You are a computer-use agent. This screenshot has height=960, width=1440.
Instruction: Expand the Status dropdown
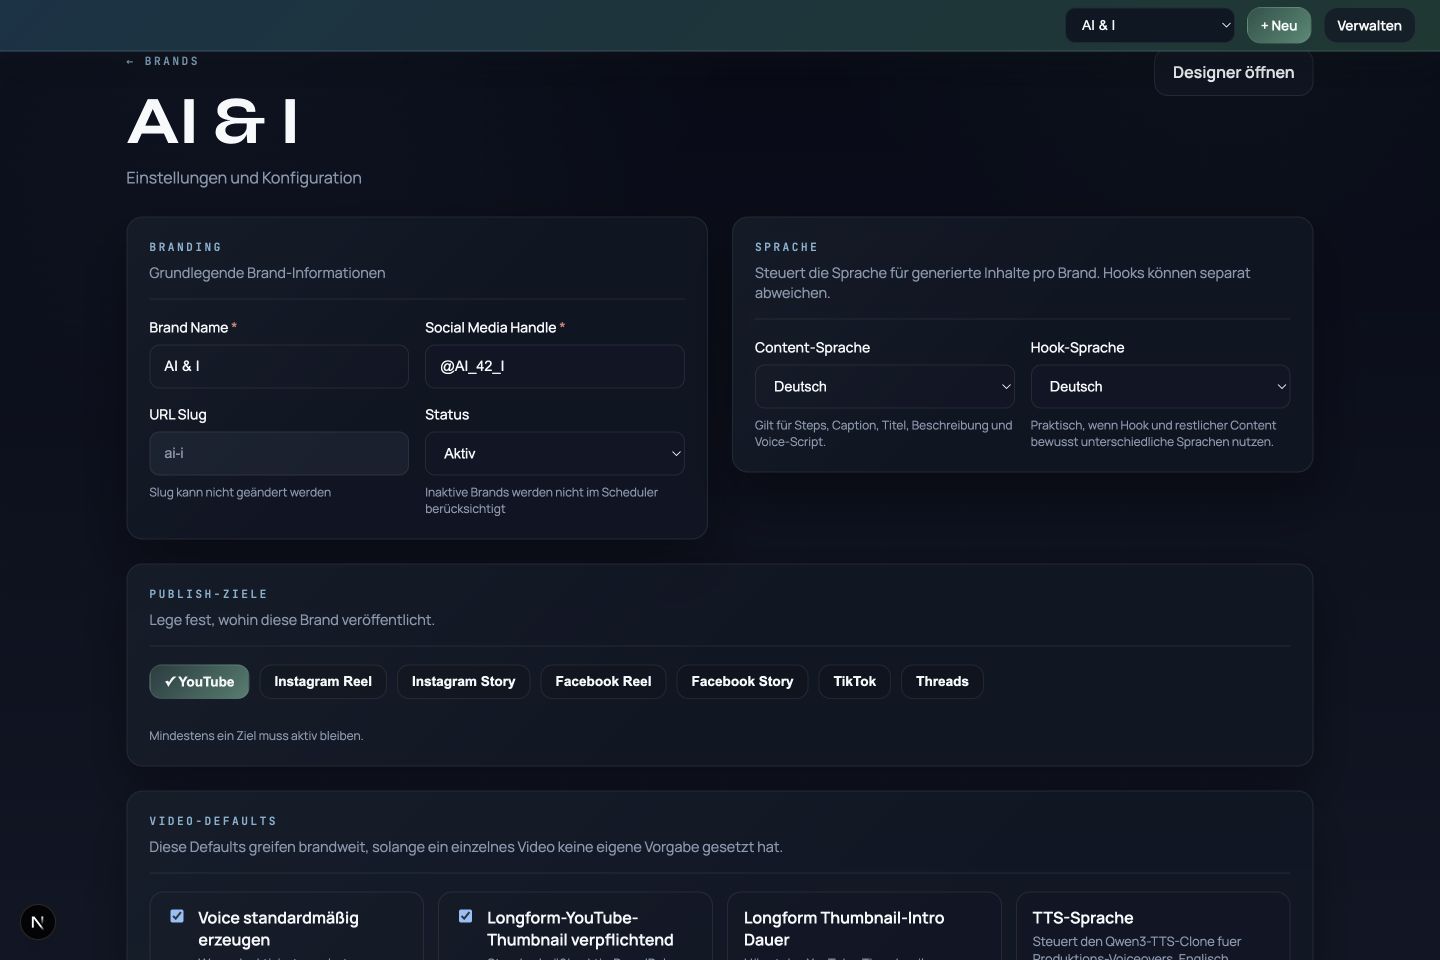tap(555, 453)
